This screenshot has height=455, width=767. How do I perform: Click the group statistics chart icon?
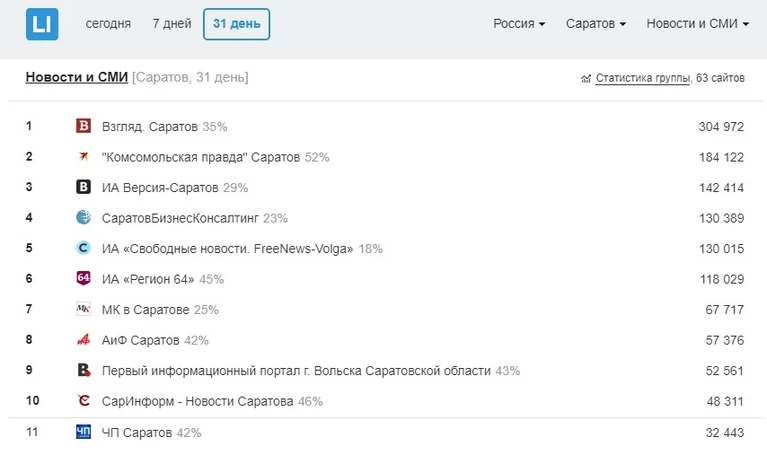coord(586,78)
